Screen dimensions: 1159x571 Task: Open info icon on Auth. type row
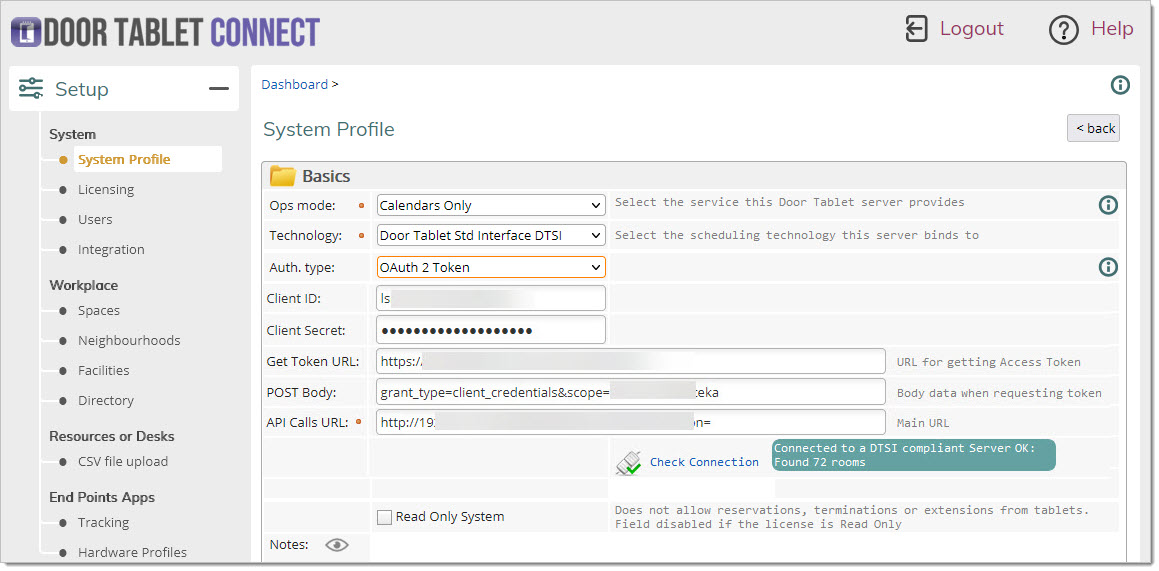[x=1108, y=267]
